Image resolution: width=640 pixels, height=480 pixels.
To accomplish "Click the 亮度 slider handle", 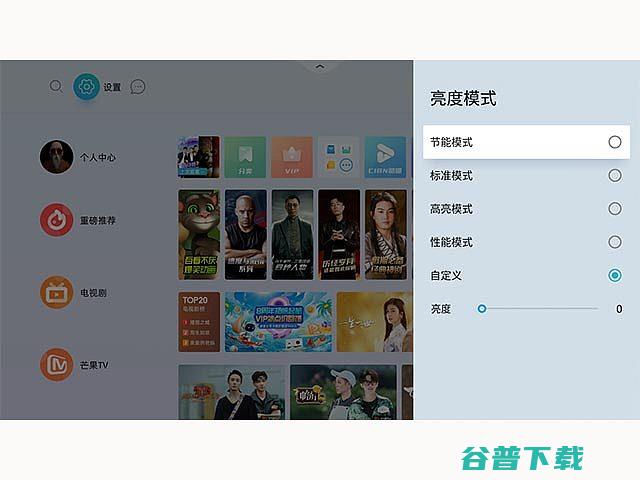I will pos(482,309).
